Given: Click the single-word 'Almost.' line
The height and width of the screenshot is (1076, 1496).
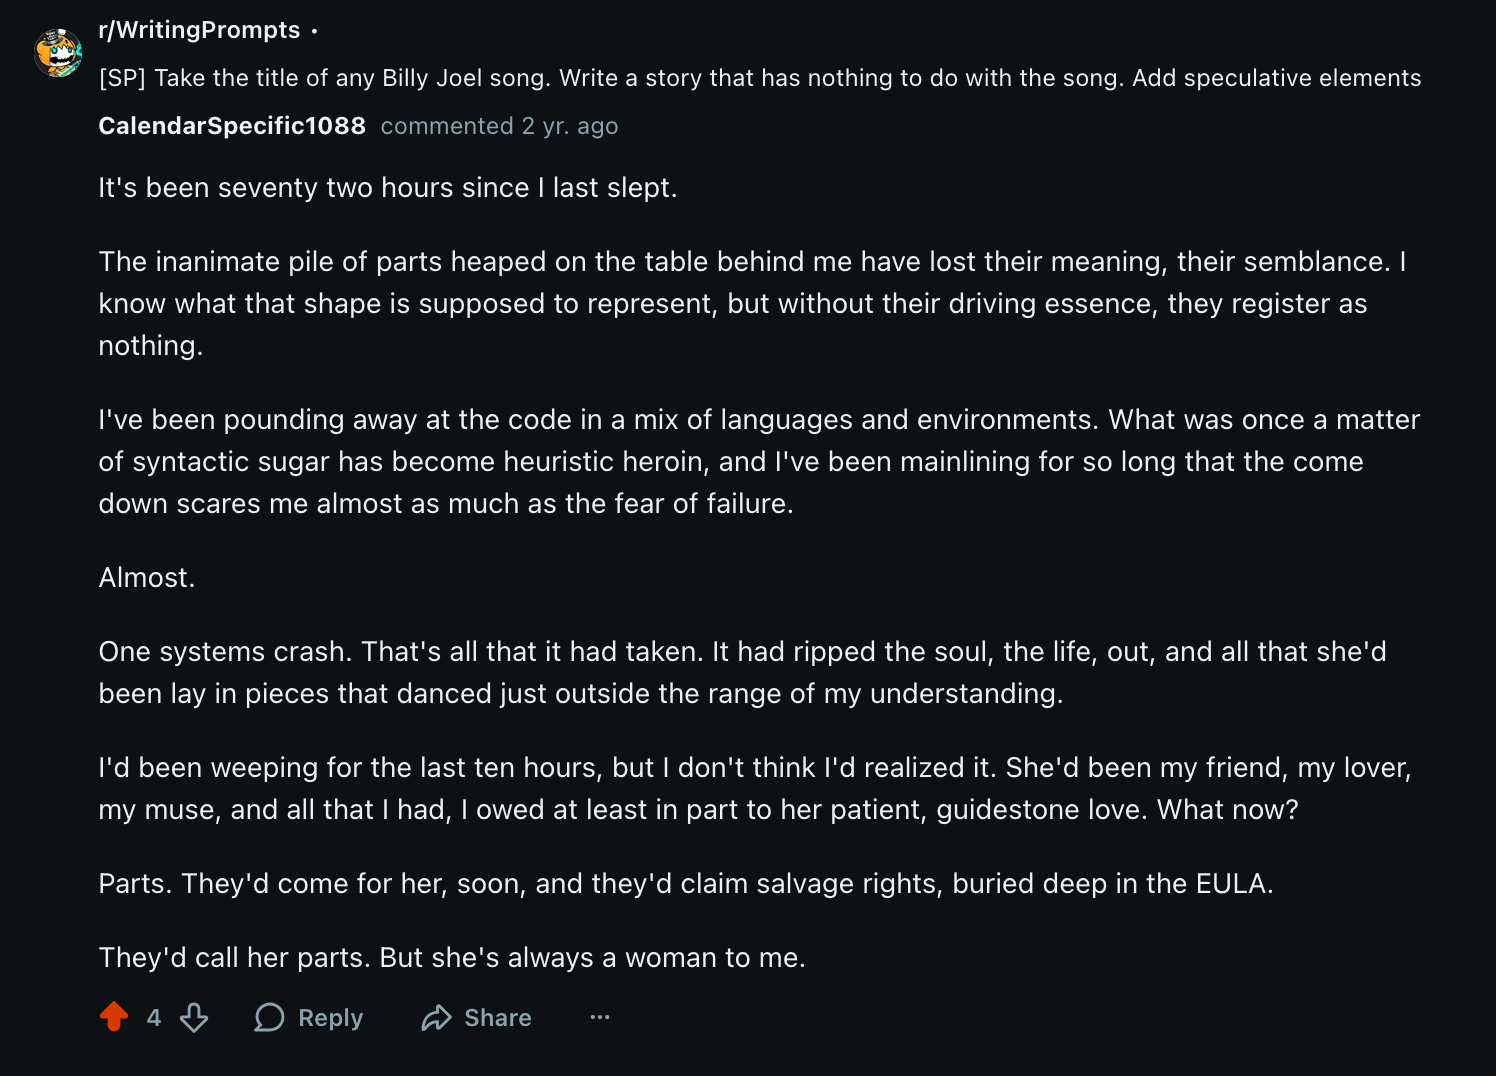Looking at the screenshot, I should click(x=147, y=578).
